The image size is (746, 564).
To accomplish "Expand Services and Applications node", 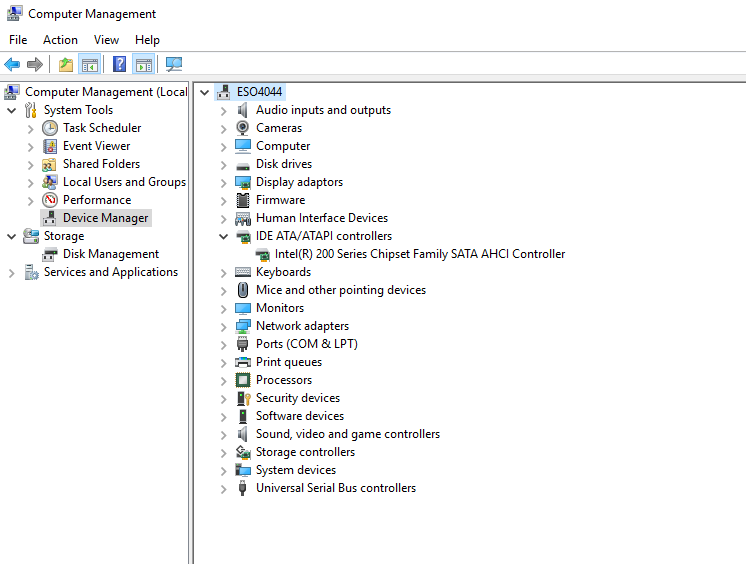I will [x=12, y=273].
